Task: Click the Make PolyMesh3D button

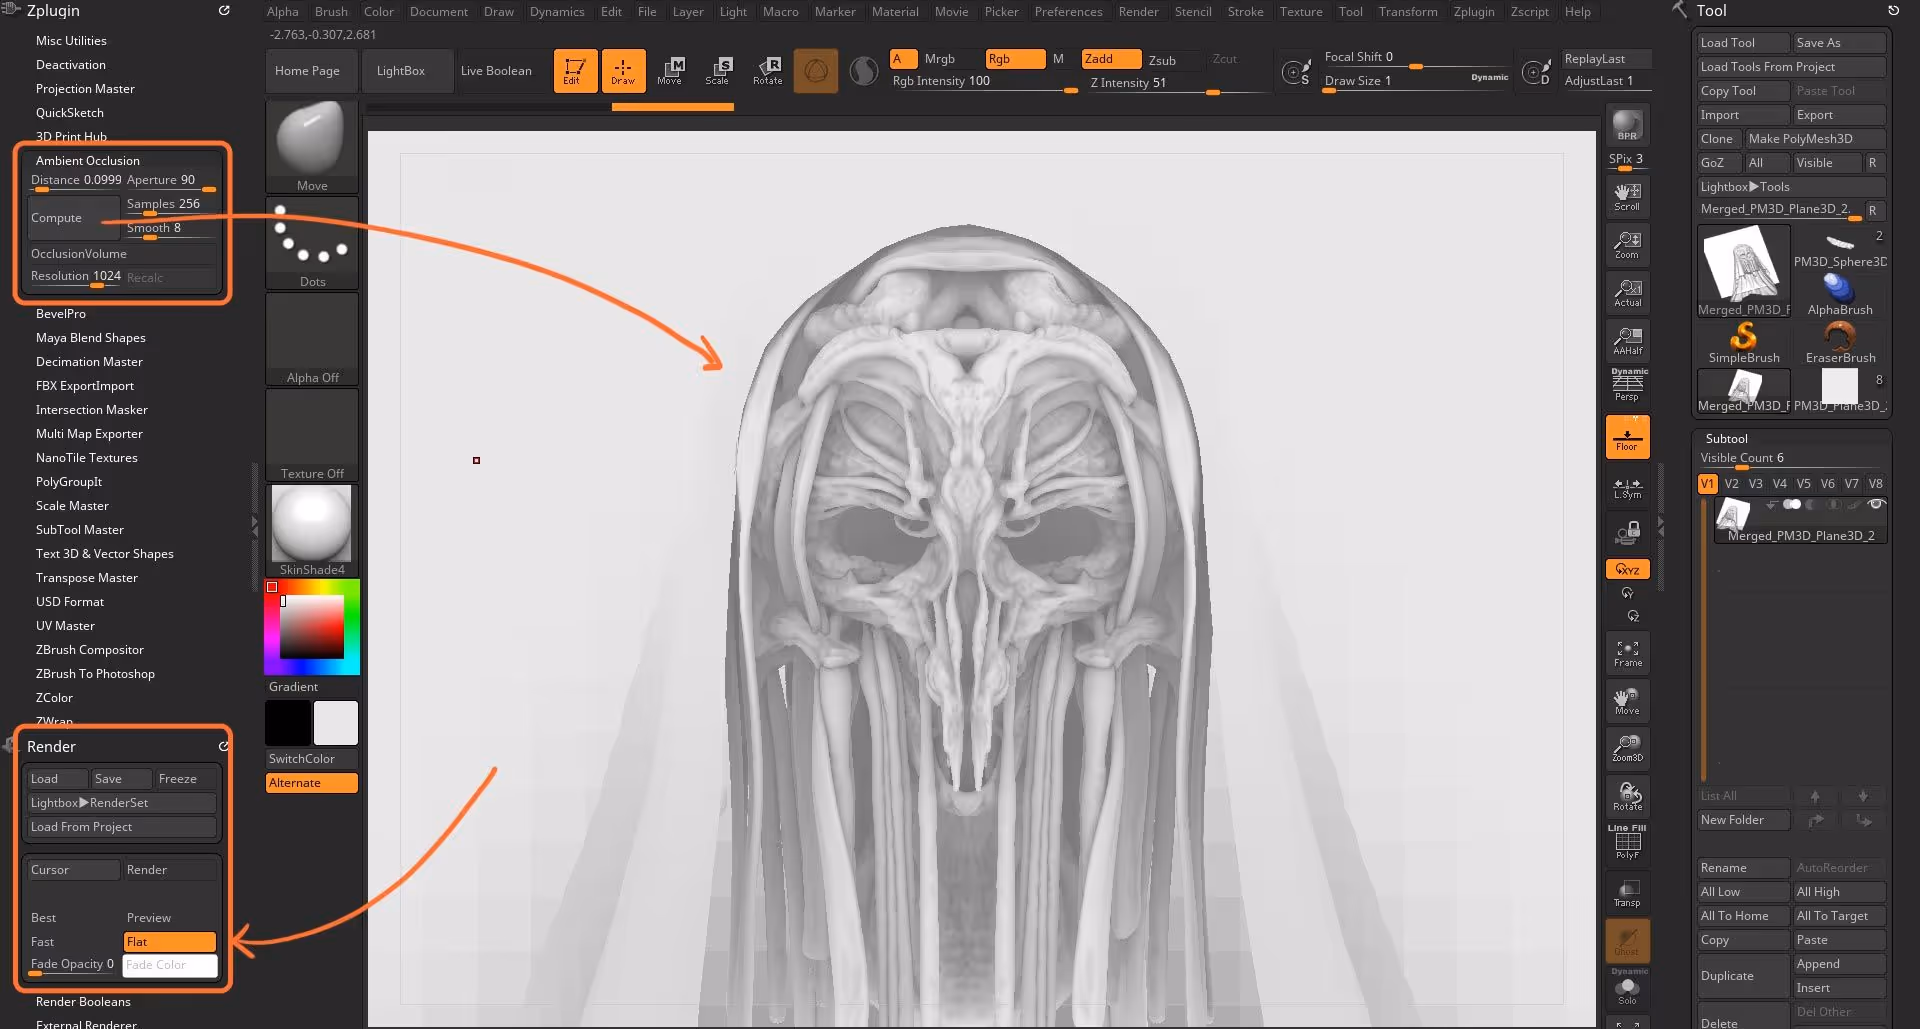Action: 1815,139
